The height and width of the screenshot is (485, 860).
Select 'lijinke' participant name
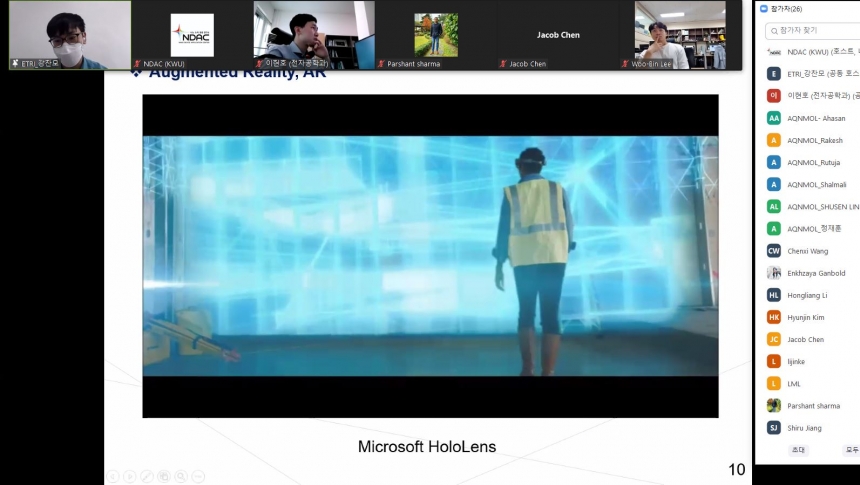click(x=796, y=362)
